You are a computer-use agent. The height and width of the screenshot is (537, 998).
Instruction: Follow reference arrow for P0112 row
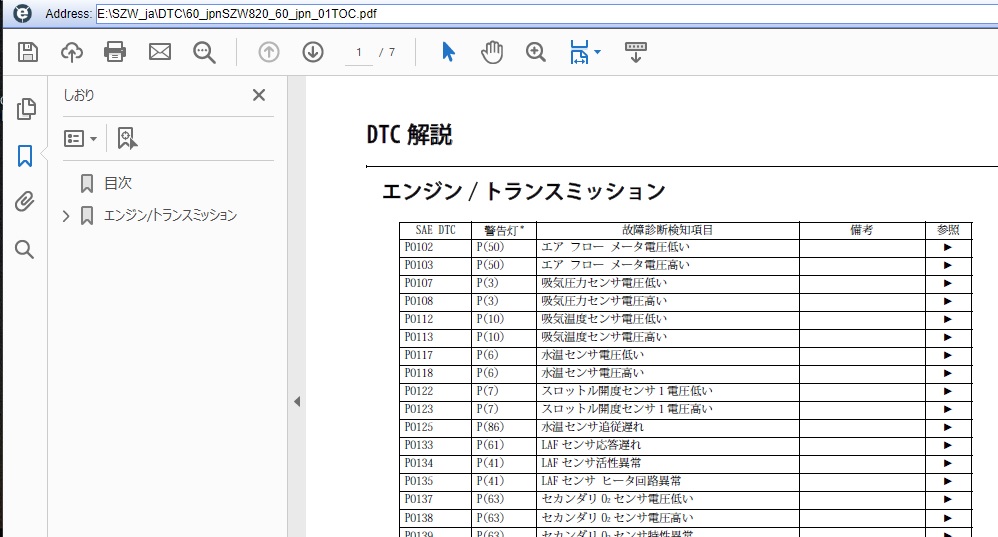point(948,319)
